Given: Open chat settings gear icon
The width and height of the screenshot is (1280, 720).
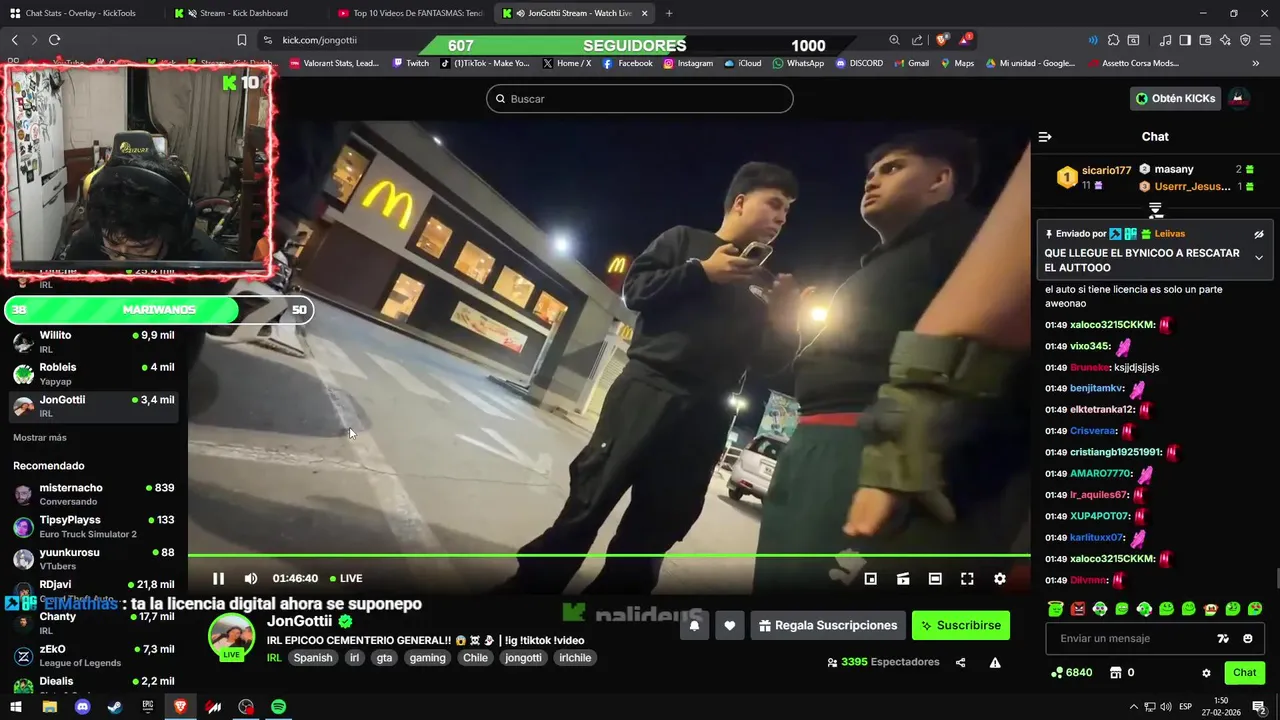Looking at the screenshot, I should 1206,673.
